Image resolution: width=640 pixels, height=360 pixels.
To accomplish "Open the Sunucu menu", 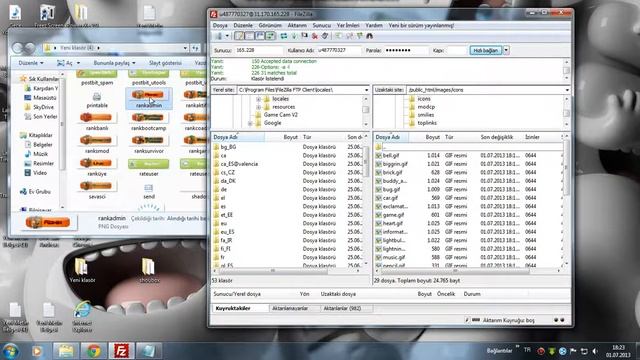I will [322, 25].
